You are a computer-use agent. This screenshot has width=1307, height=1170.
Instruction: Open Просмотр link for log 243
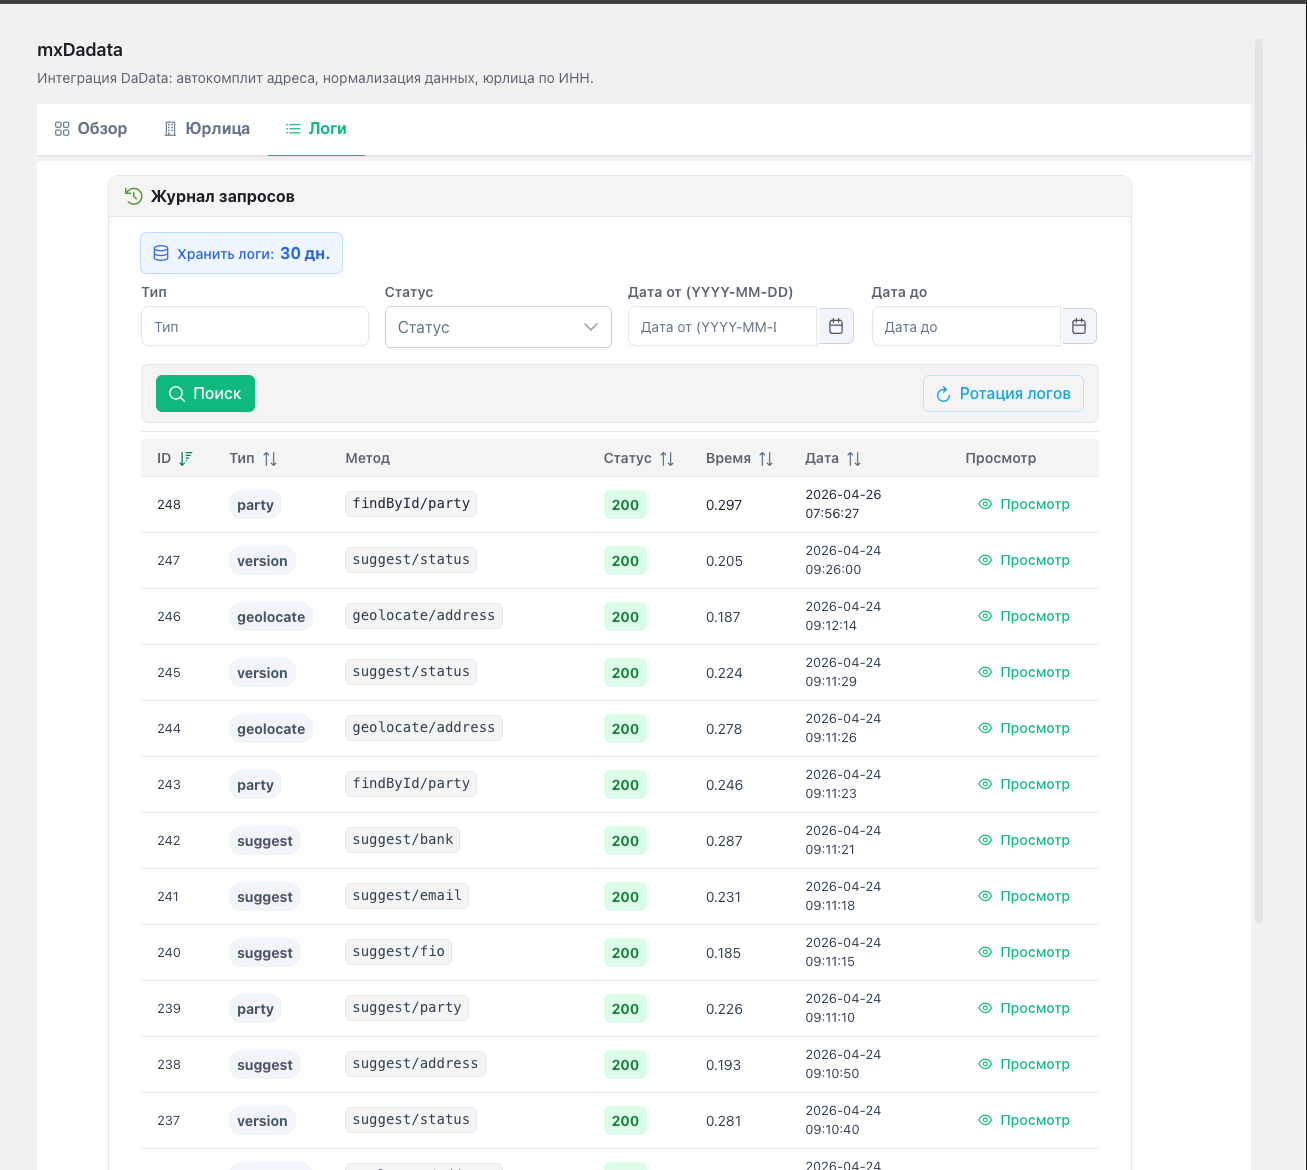1024,784
